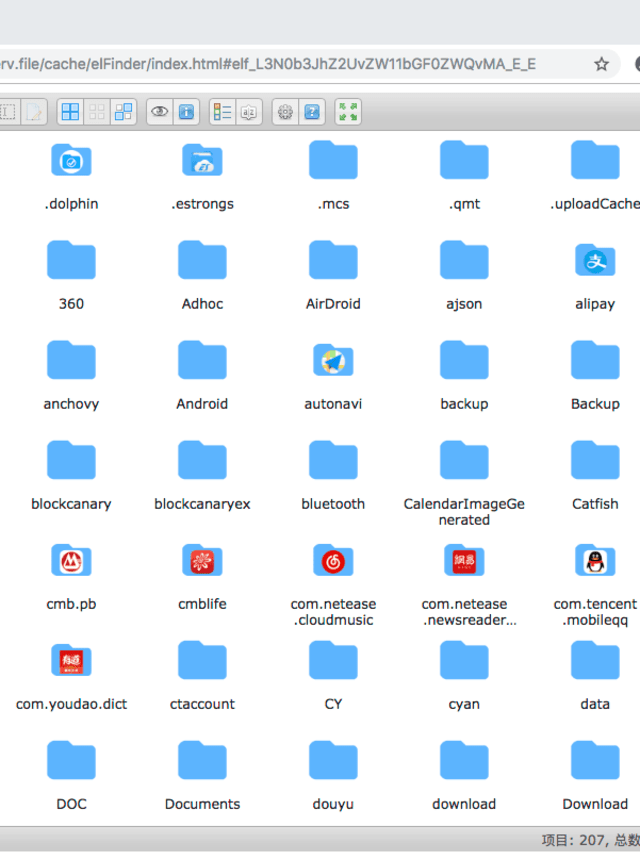The height and width of the screenshot is (860, 640).
Task: Open the get info toolbar icon
Action: [x=186, y=112]
